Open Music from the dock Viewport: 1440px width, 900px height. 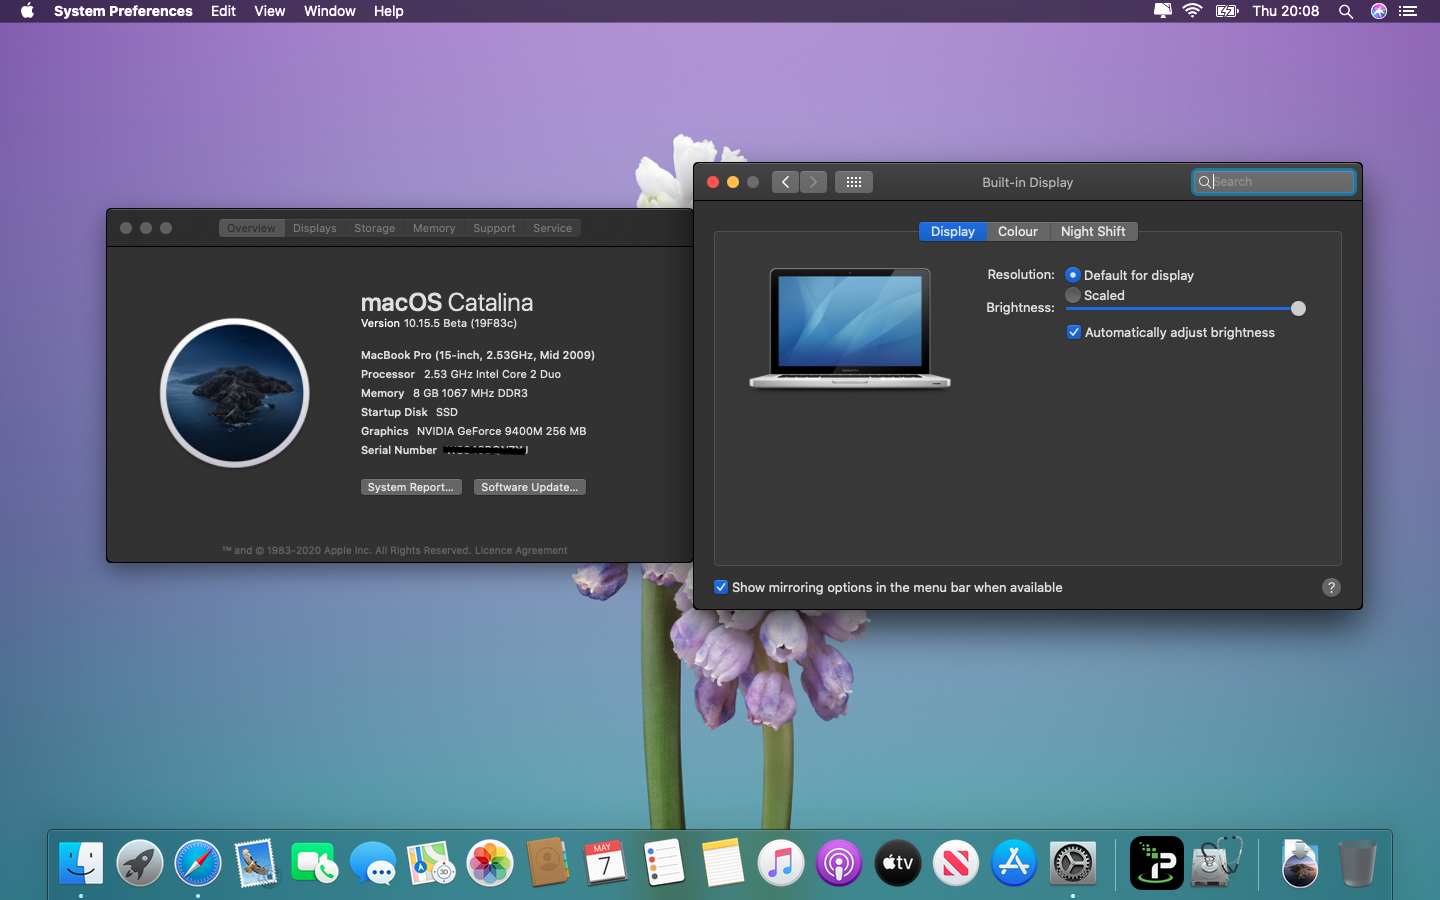pos(781,862)
